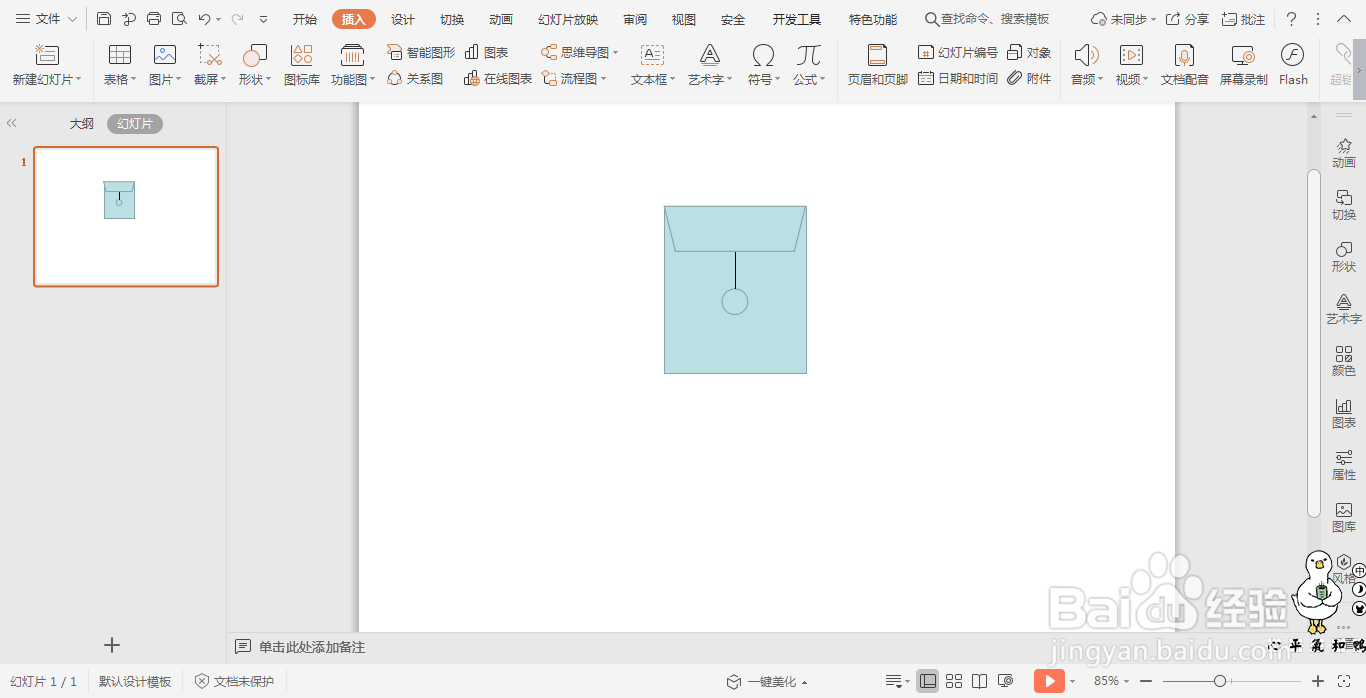Expand the 一键美化 menu
Screen dimensions: 1366x698
[767, 682]
